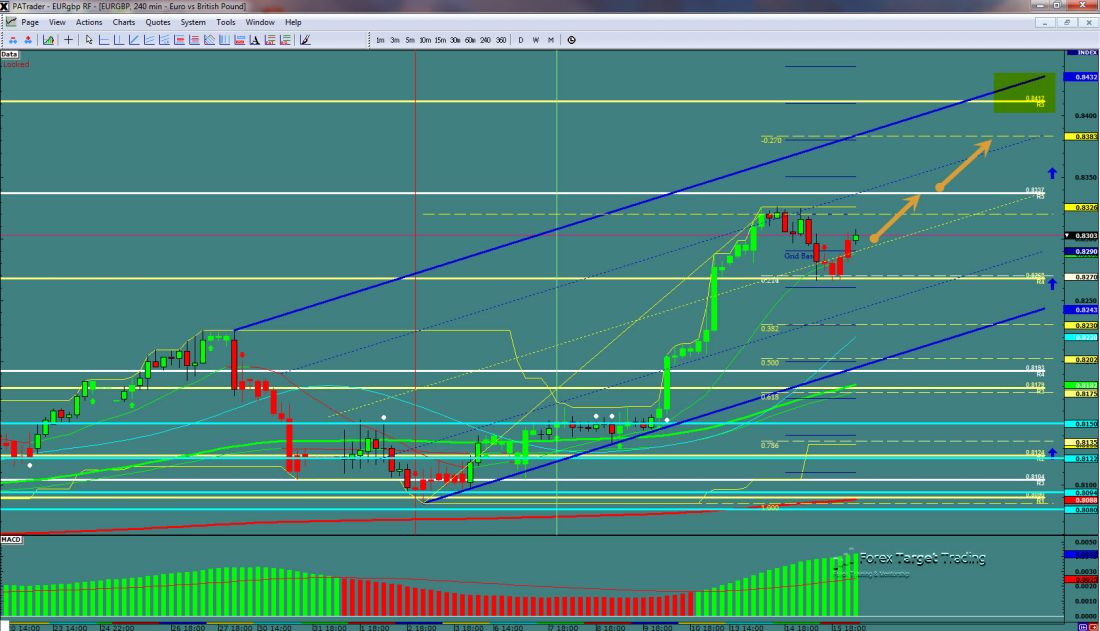Click the Data label at the chart corner
Screen dimensions: 1100x631
[10, 54]
